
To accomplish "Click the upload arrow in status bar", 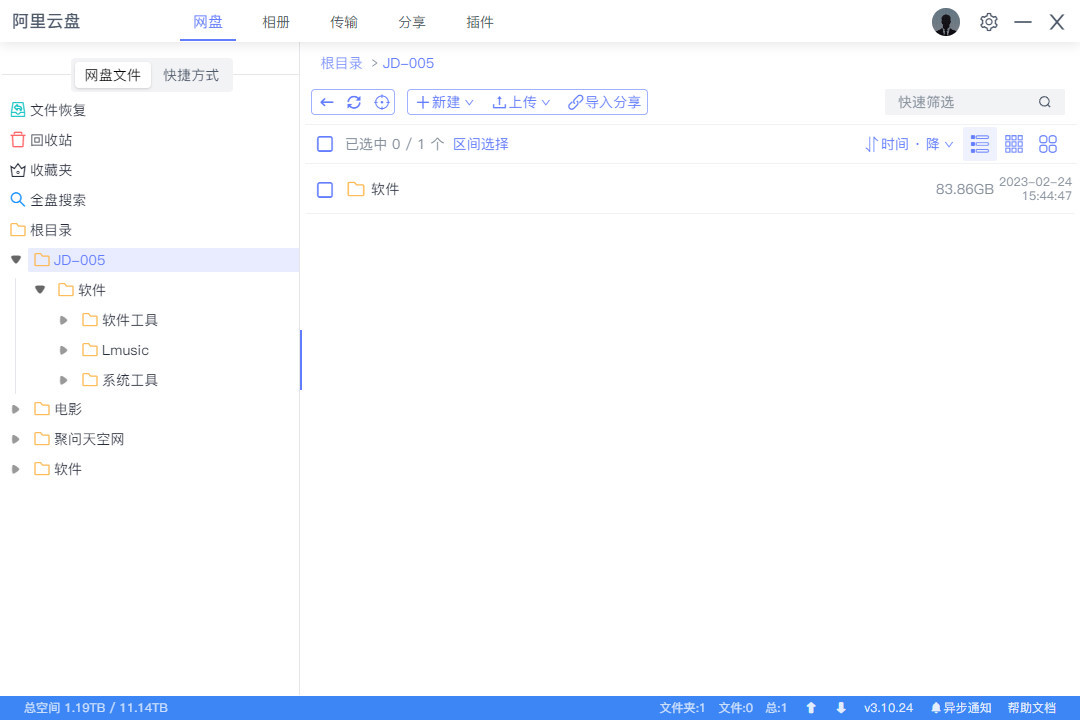I will point(811,708).
